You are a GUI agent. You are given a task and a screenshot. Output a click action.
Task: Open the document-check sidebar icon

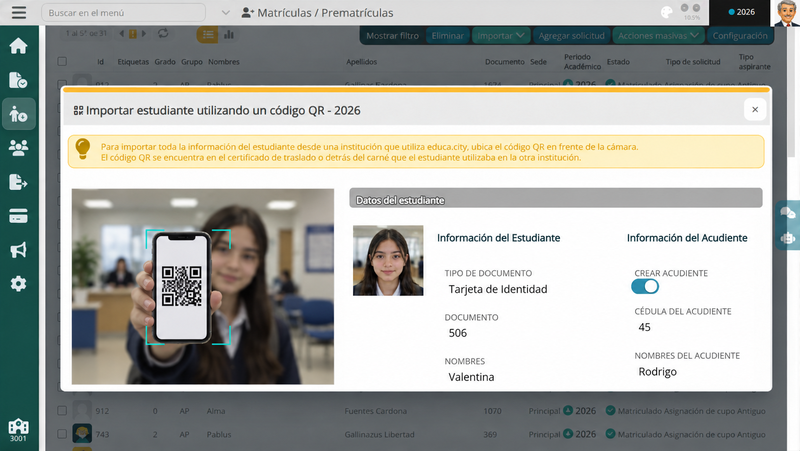pyautogui.click(x=18, y=80)
